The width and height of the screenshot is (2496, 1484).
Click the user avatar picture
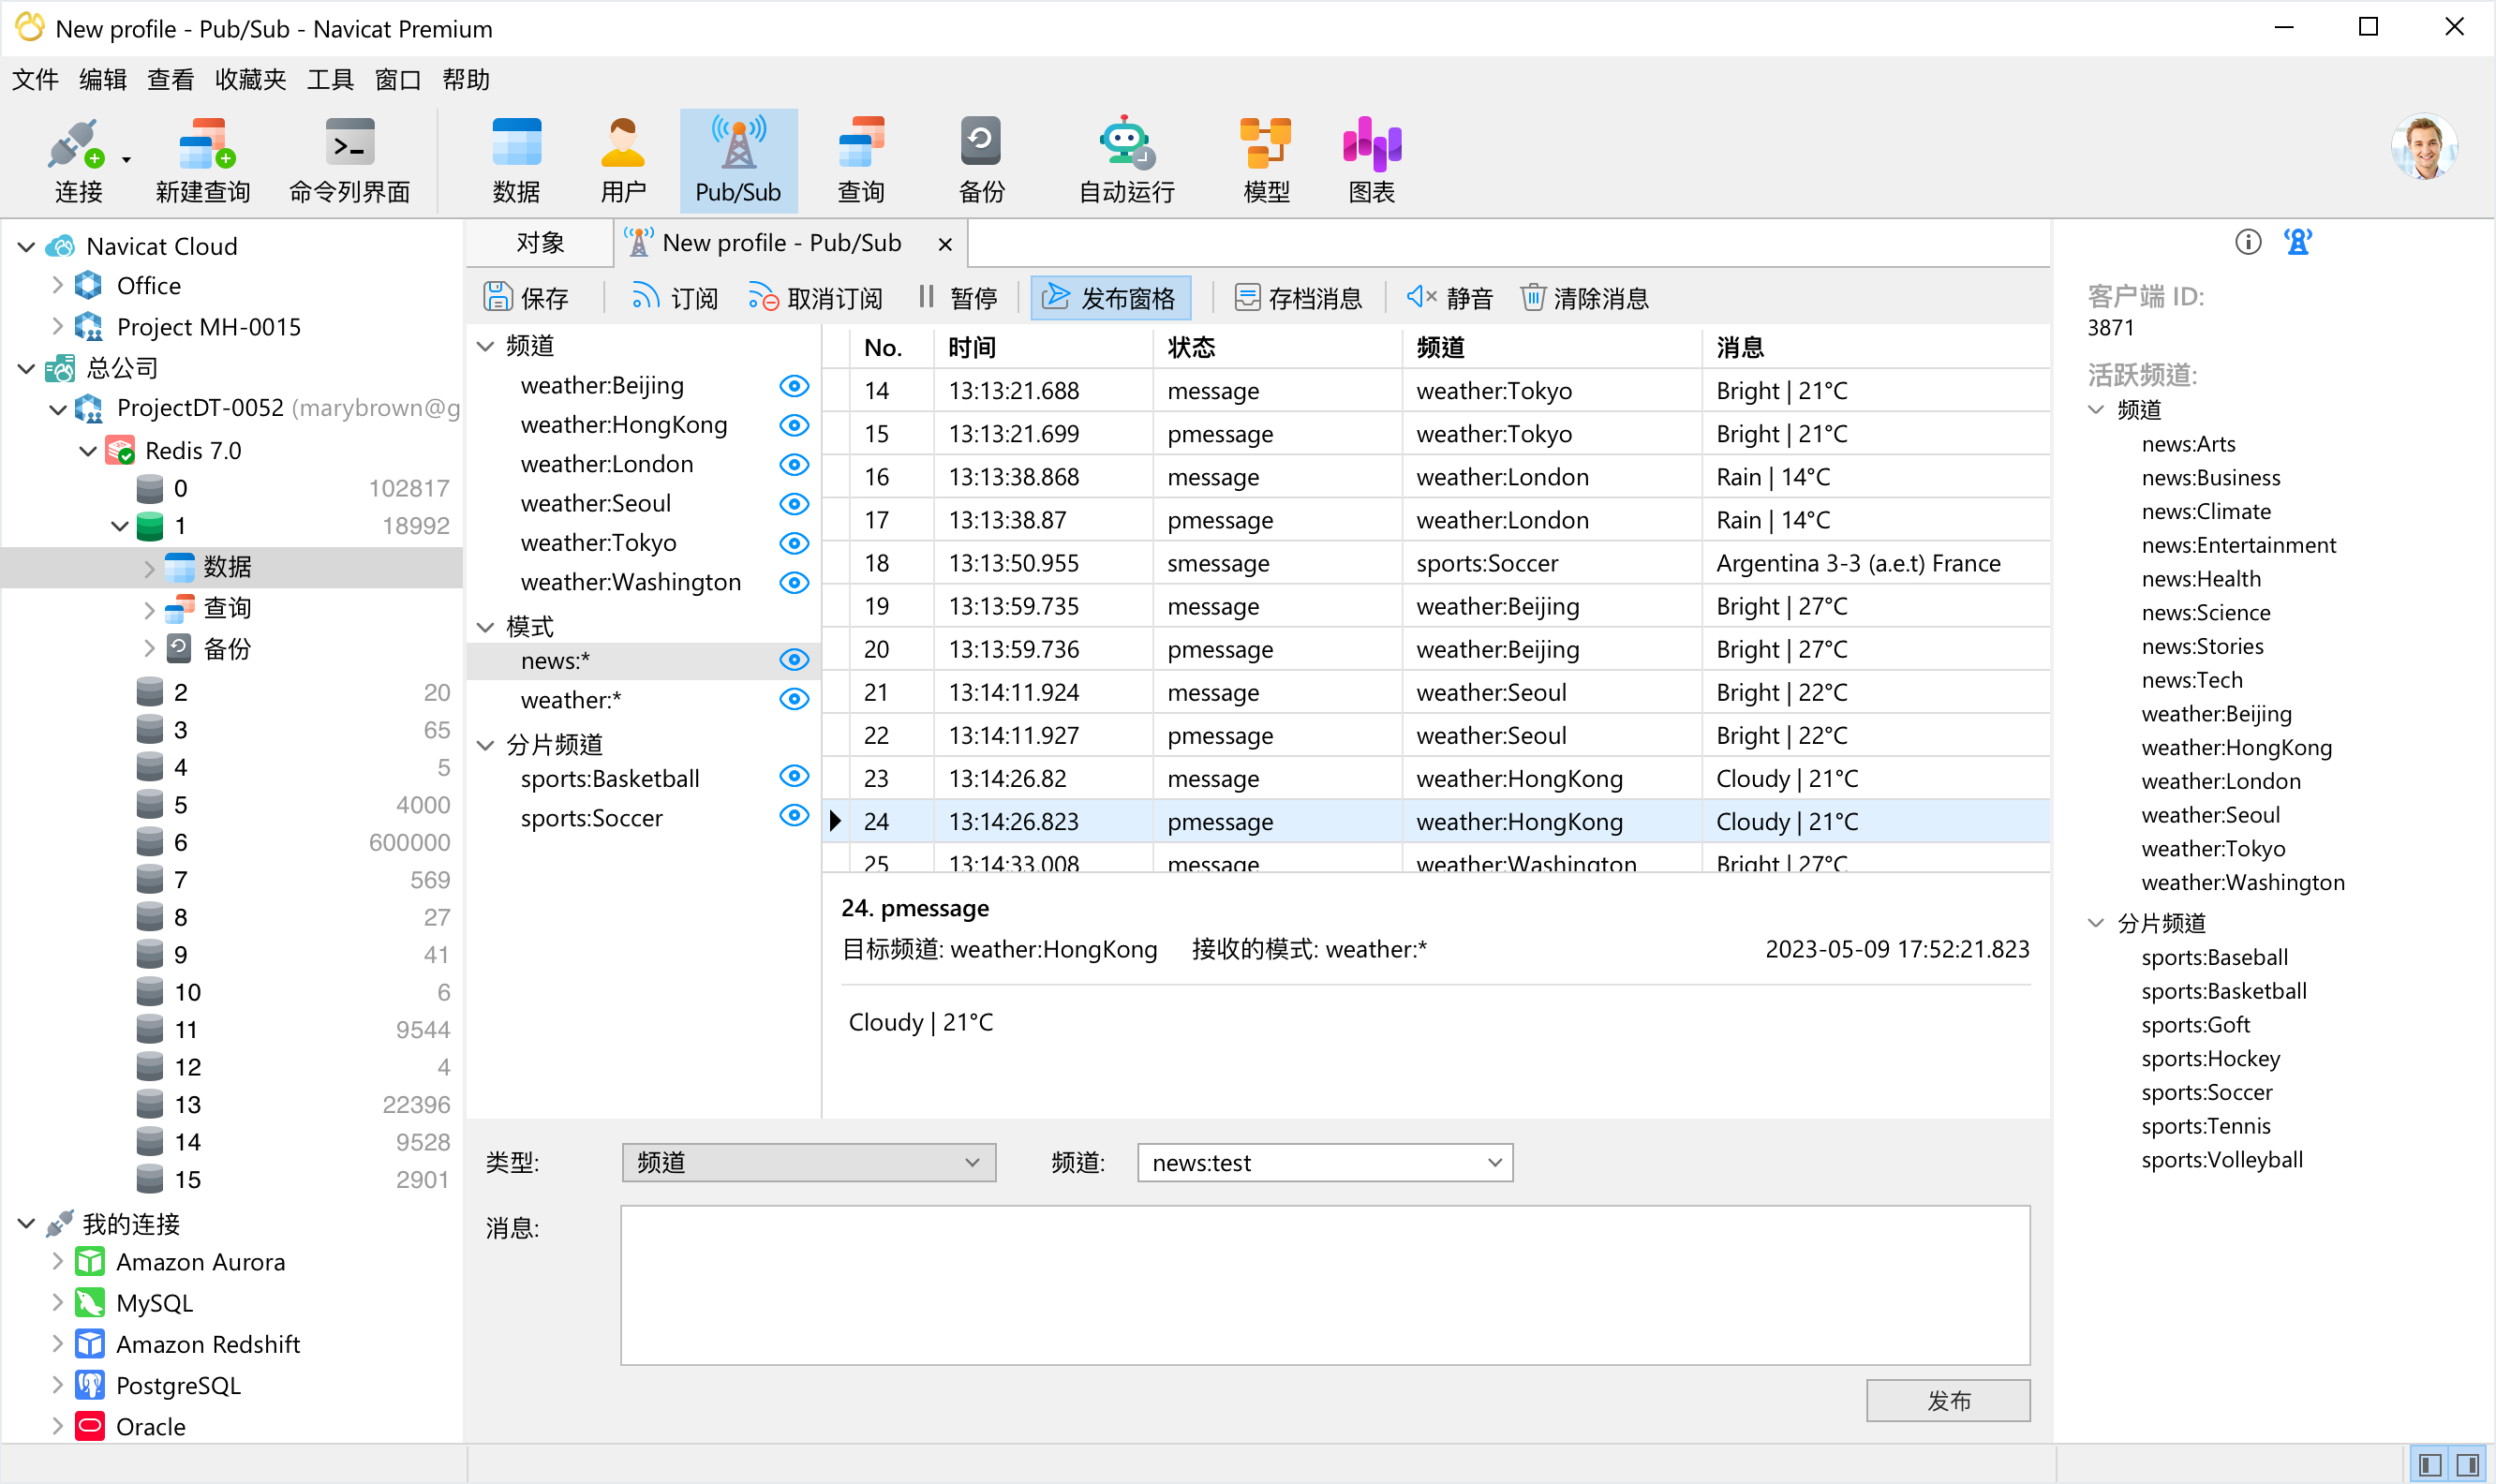[x=2424, y=148]
